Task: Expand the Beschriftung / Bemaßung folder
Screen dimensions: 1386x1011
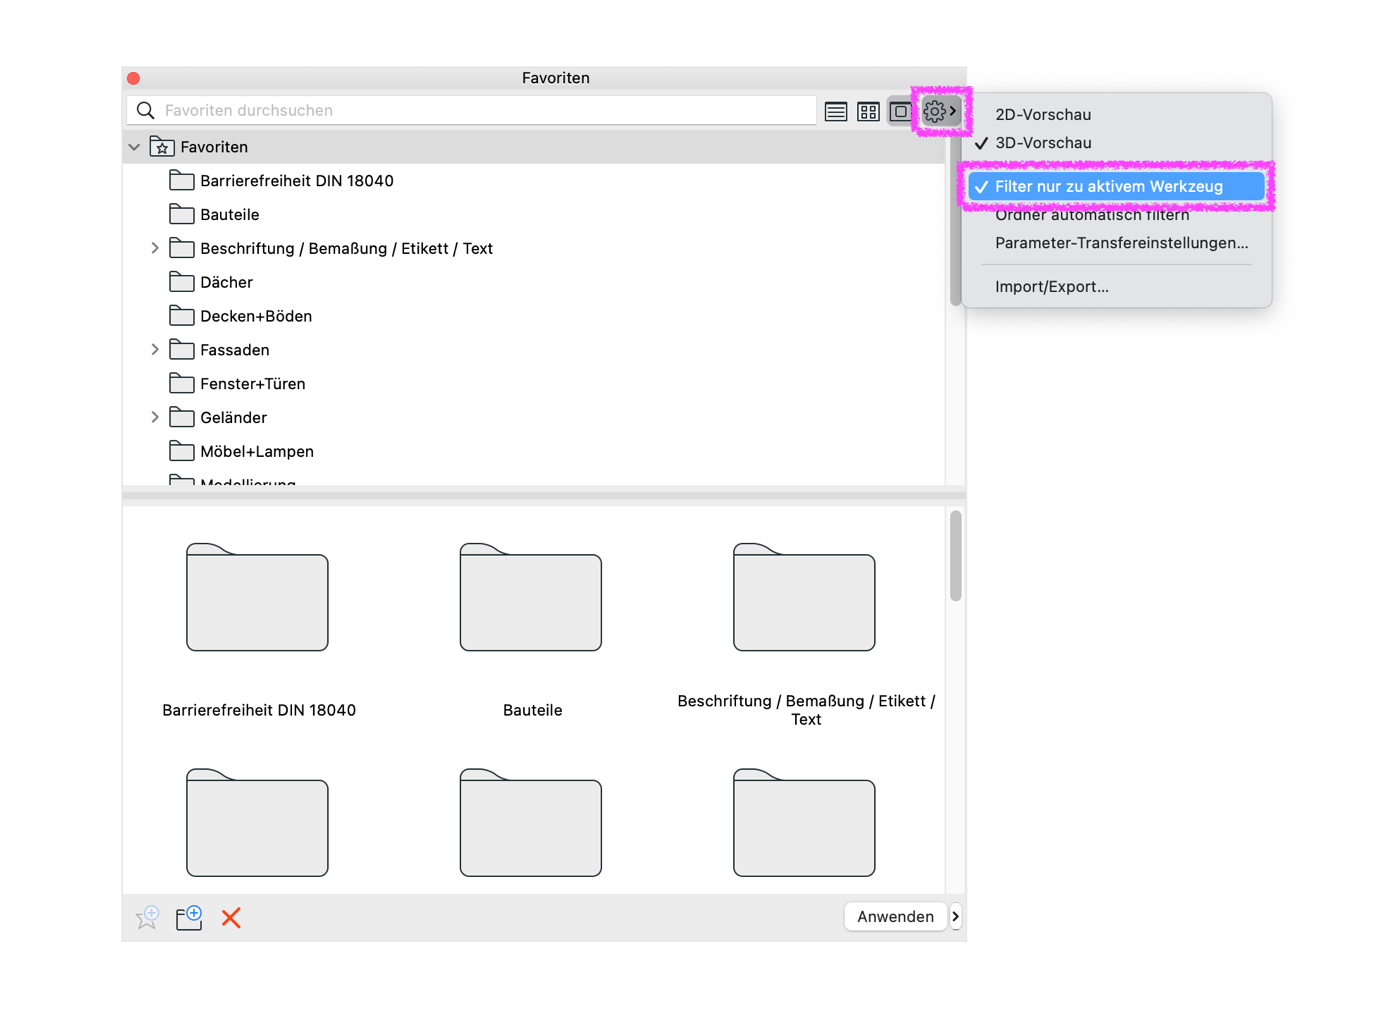Action: tap(155, 248)
